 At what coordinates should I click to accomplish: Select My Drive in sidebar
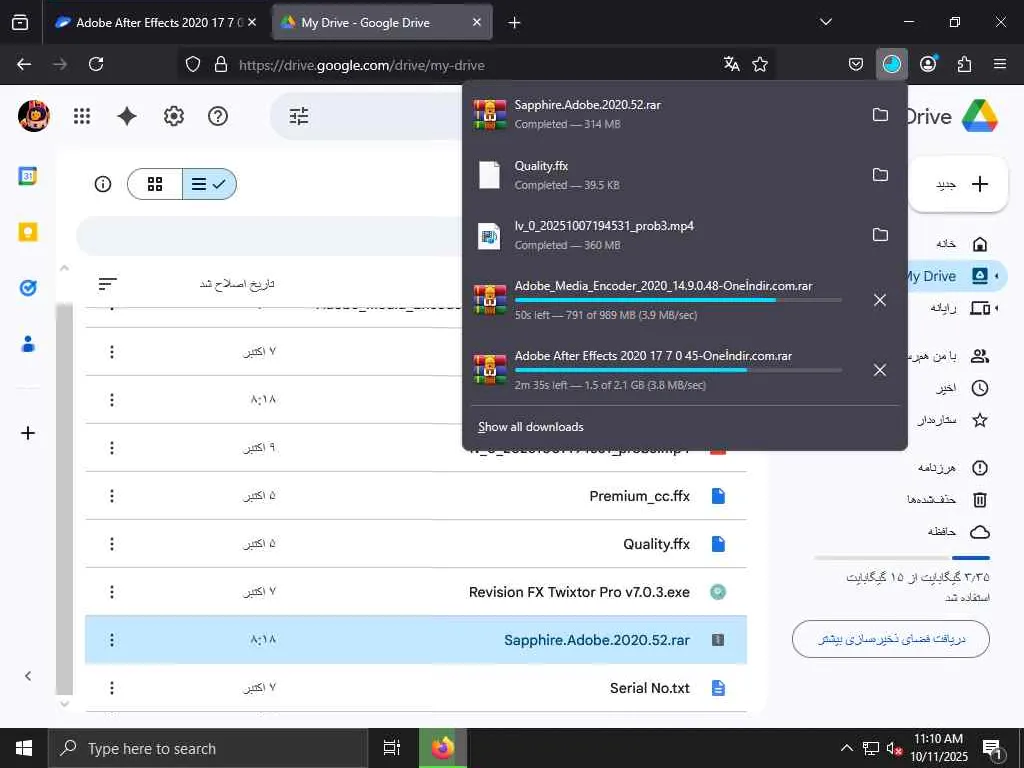pos(957,276)
